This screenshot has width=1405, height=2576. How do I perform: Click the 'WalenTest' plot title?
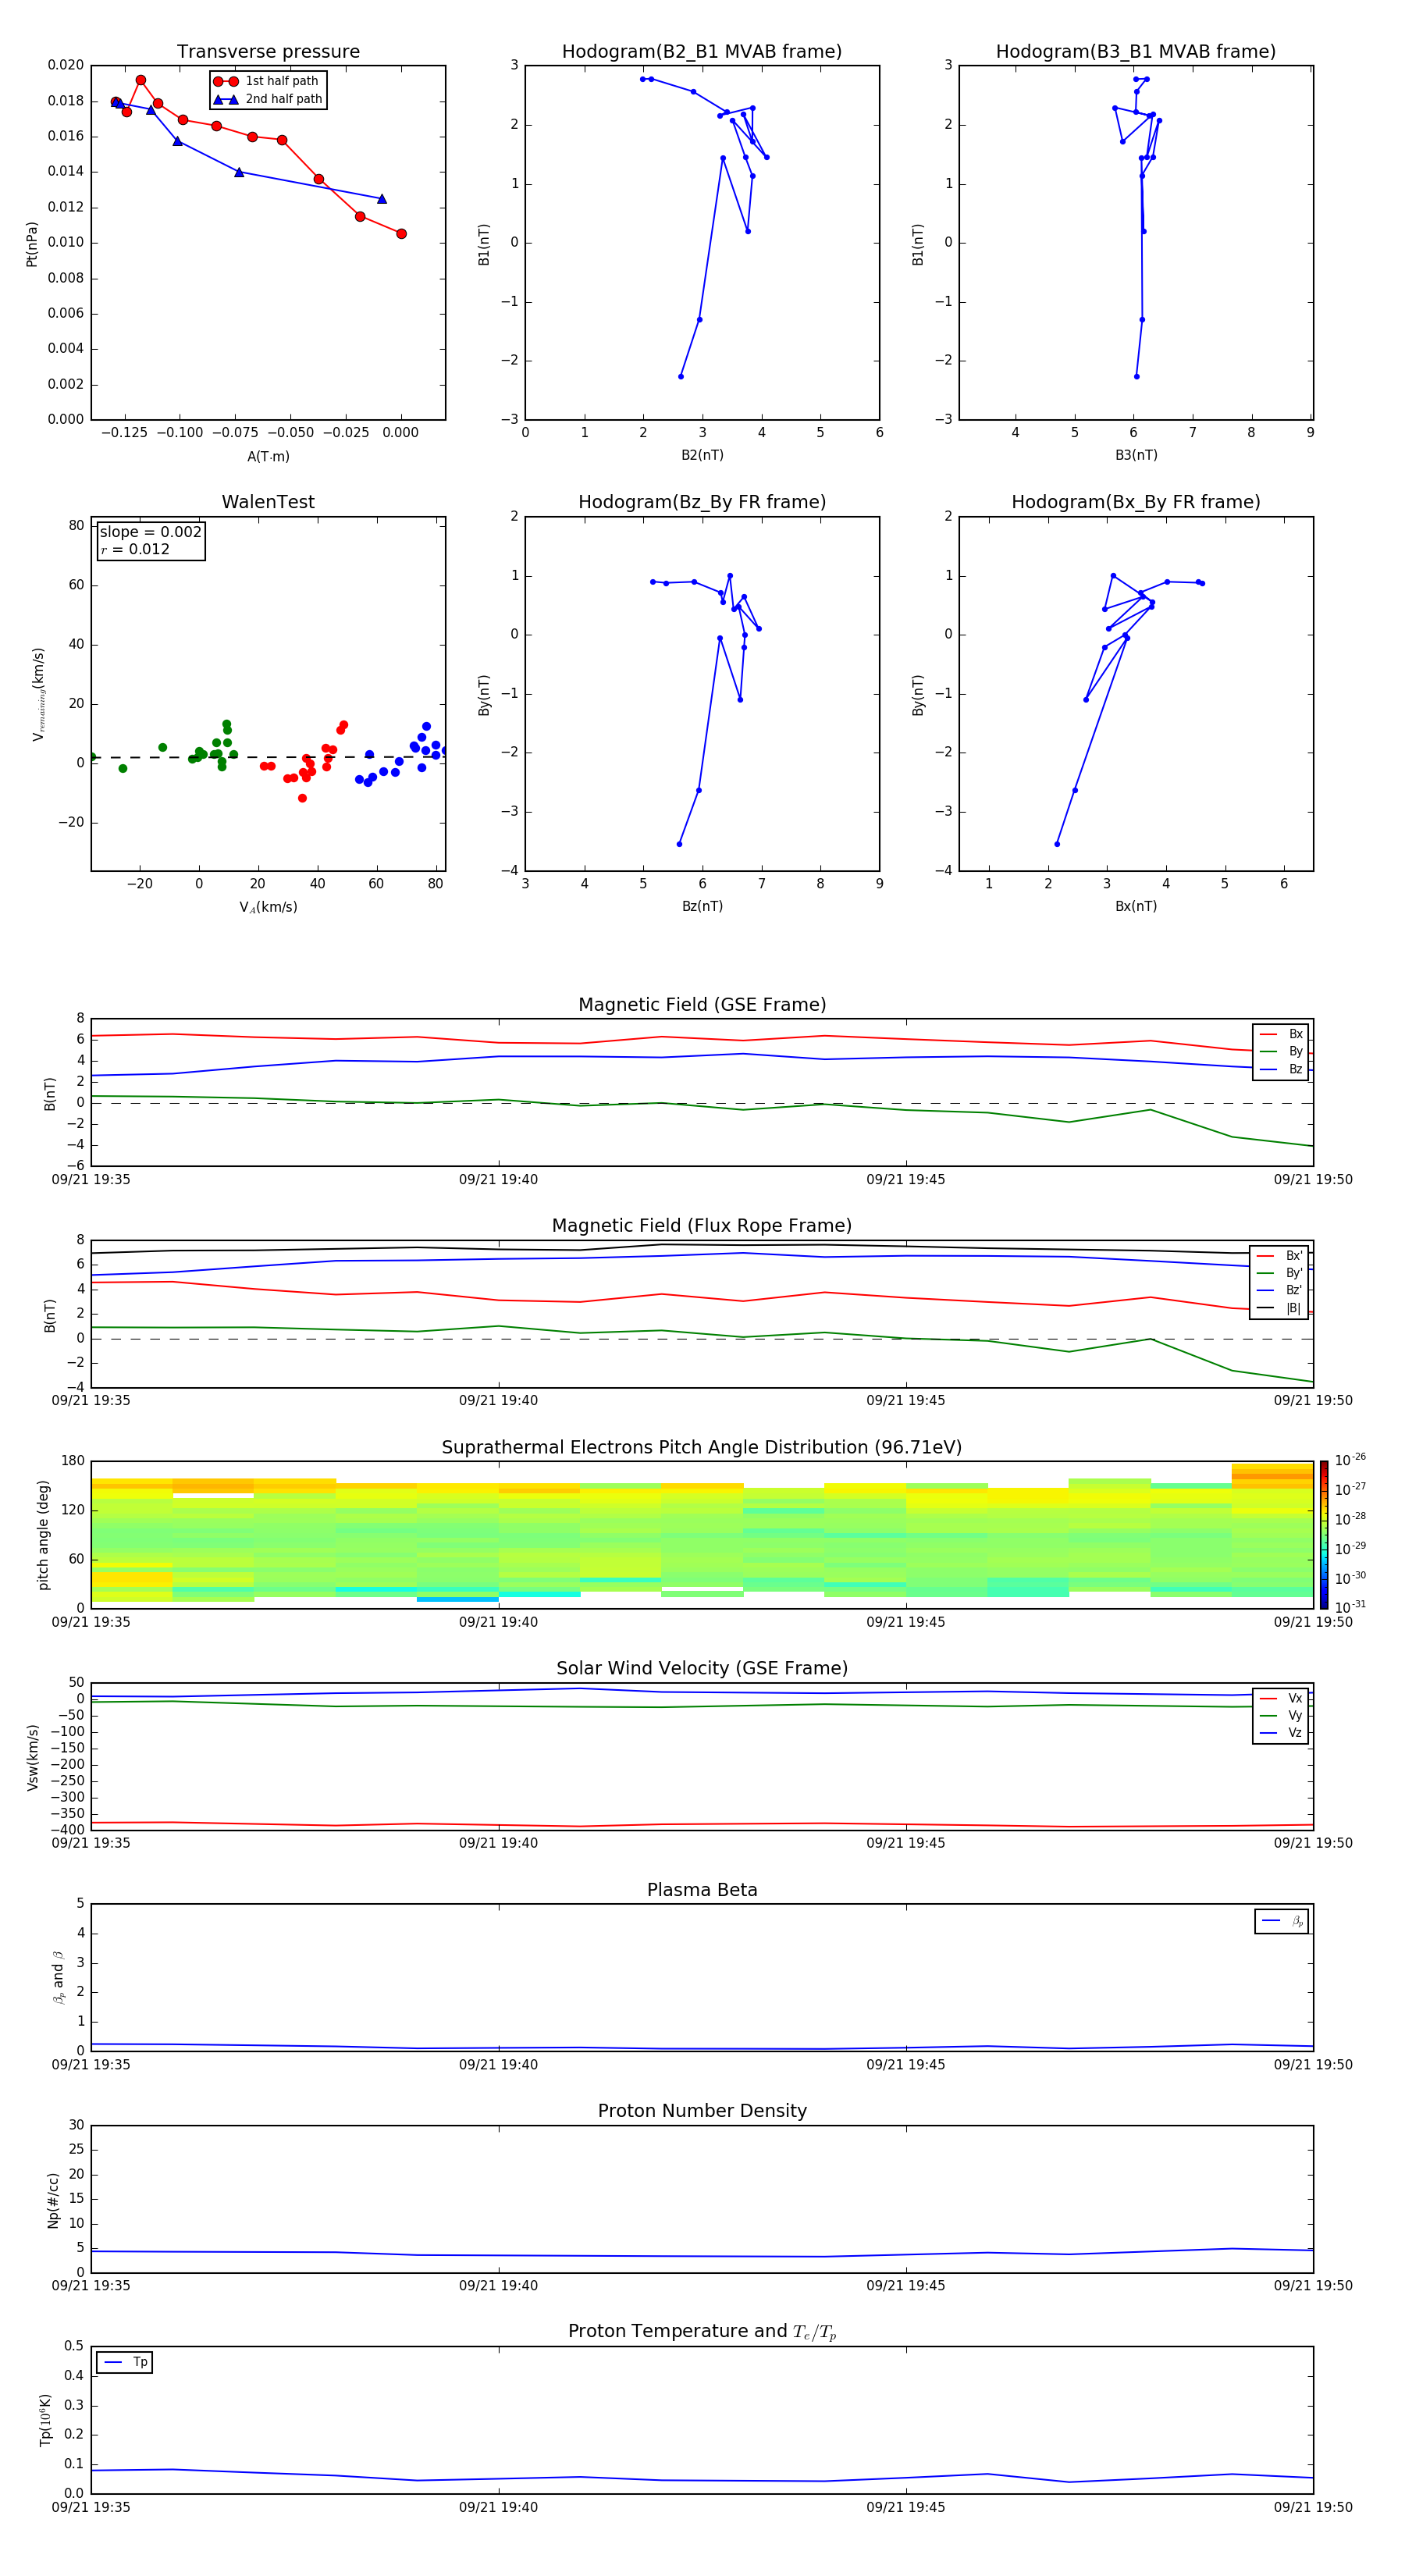coord(268,502)
